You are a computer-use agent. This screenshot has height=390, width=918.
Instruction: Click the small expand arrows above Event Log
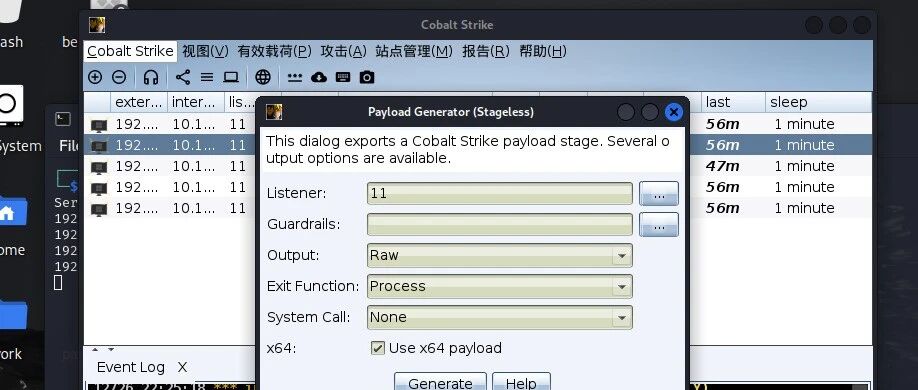coord(102,350)
